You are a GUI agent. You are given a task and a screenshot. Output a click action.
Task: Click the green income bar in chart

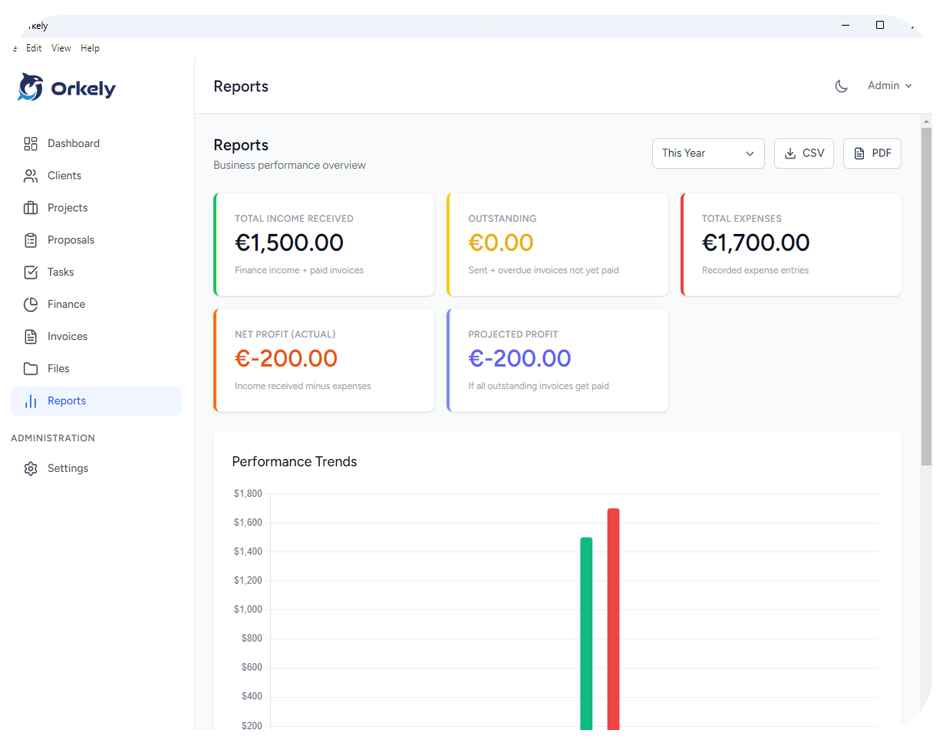pos(586,633)
